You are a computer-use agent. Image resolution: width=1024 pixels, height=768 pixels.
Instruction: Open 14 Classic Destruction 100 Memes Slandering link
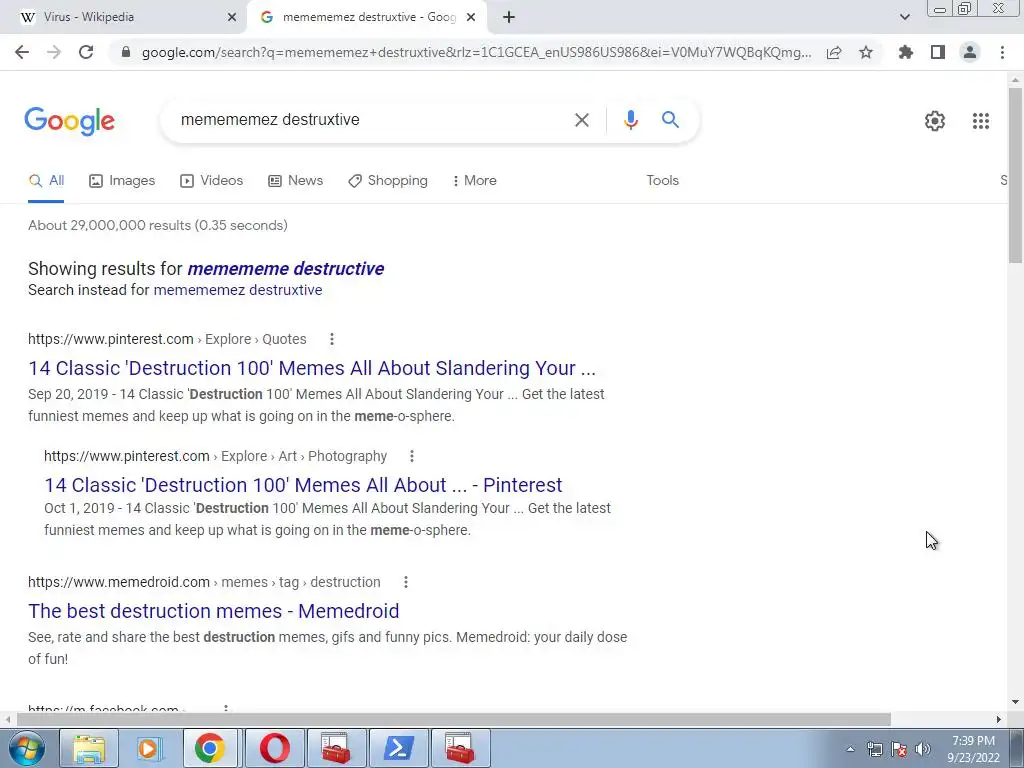312,368
